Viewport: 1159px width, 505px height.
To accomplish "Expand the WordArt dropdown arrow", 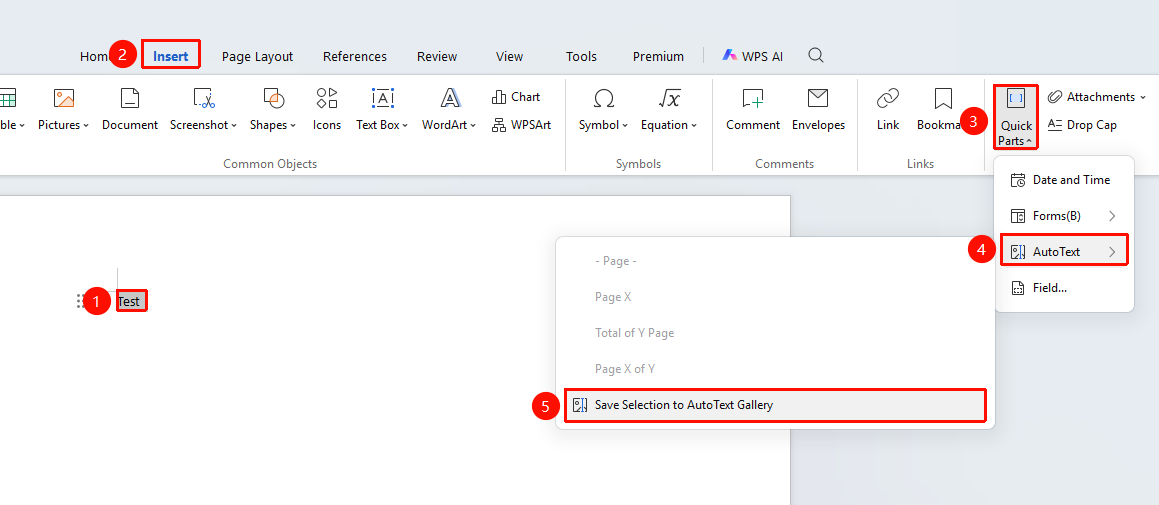I will pos(473,126).
